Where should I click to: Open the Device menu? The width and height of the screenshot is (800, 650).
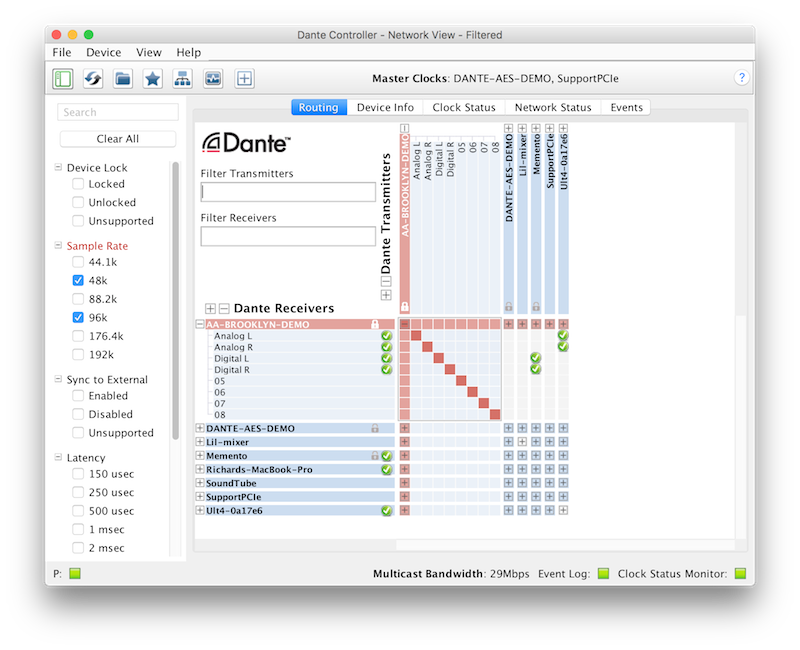[104, 53]
